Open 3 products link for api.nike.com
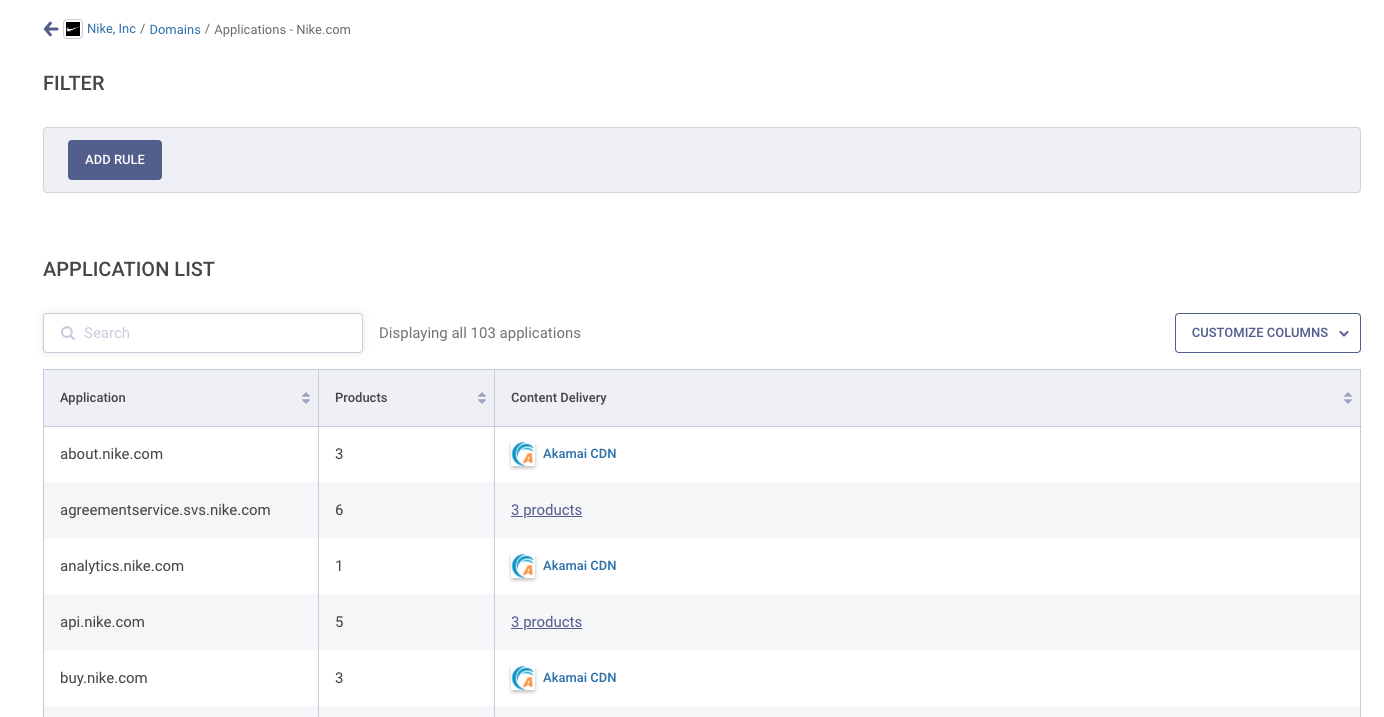The image size is (1384, 717). (546, 622)
